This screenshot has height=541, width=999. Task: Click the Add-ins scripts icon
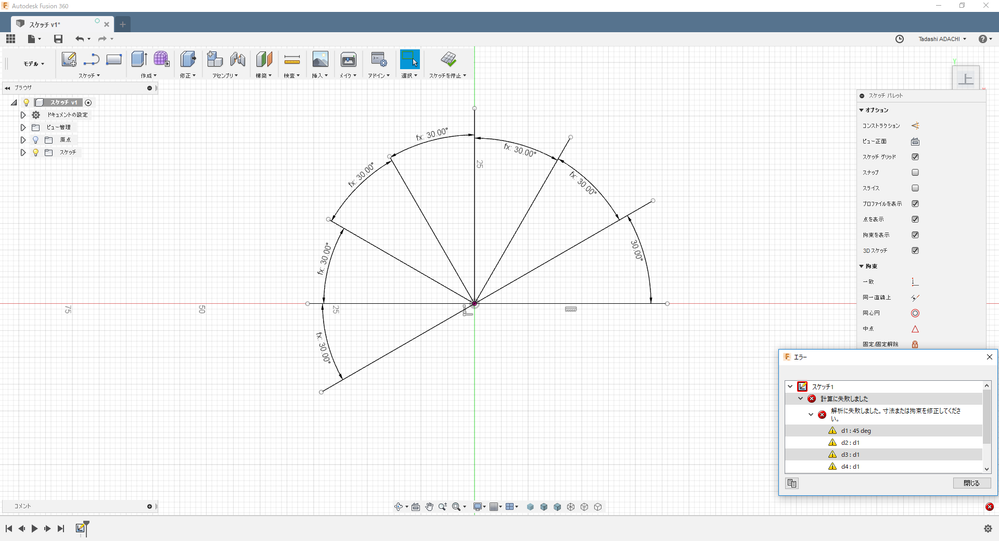378,59
